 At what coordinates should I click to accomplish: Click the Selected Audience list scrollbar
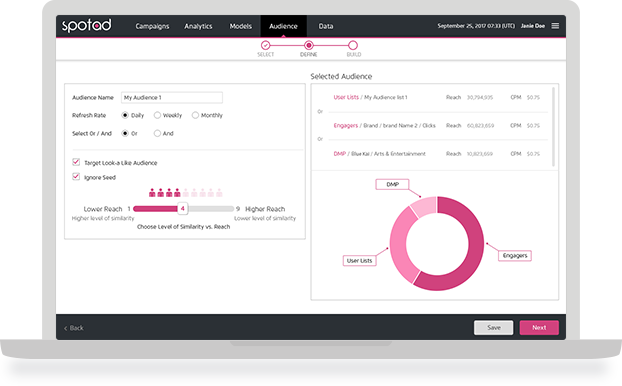553,127
